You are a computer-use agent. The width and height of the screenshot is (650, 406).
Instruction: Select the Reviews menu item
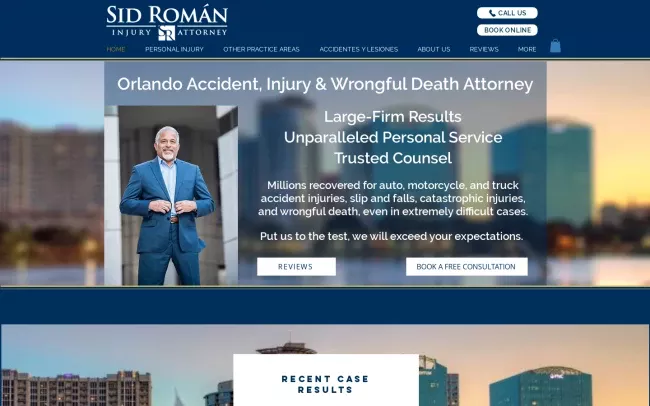coord(484,49)
